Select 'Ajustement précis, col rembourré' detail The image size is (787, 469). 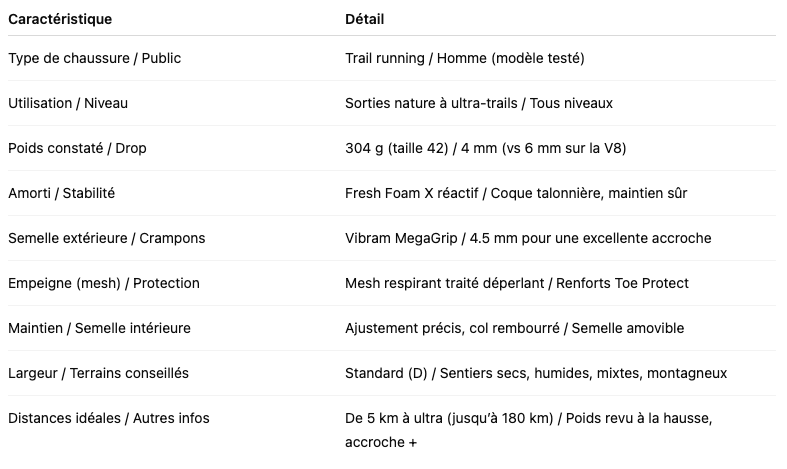coord(452,328)
